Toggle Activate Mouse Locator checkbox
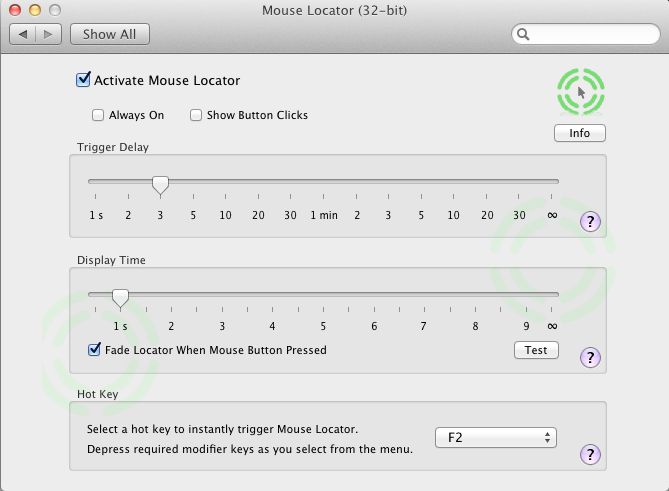Image resolution: width=669 pixels, height=491 pixels. pos(83,79)
